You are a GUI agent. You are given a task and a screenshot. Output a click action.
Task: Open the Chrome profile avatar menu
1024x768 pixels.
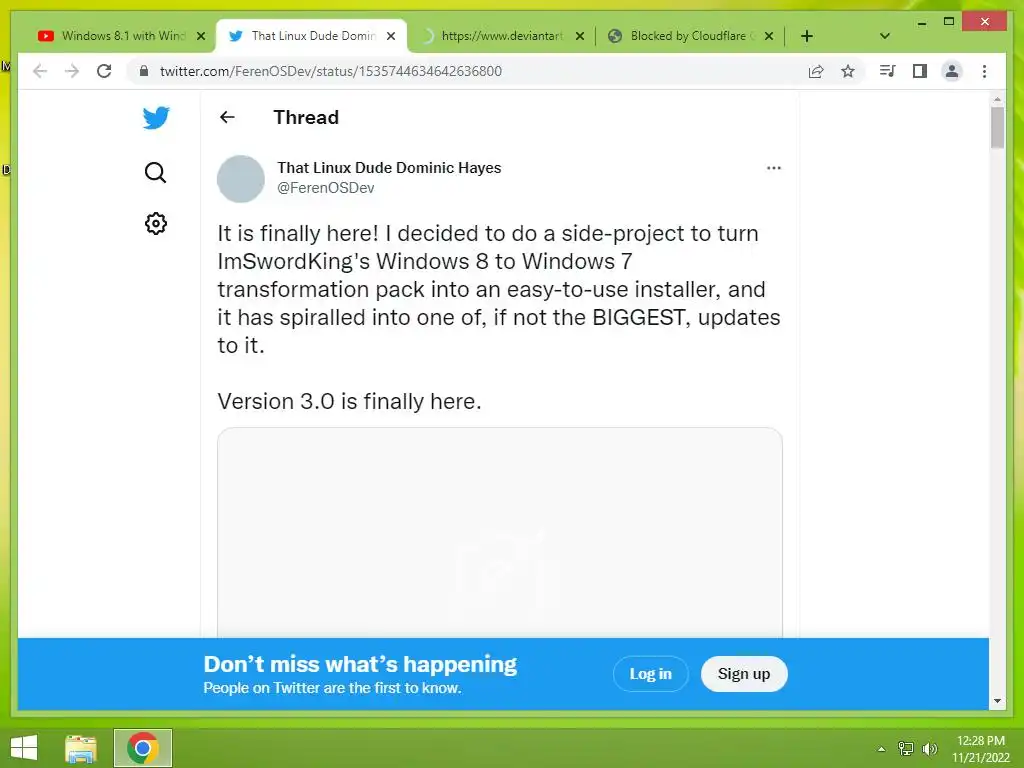[x=952, y=71]
